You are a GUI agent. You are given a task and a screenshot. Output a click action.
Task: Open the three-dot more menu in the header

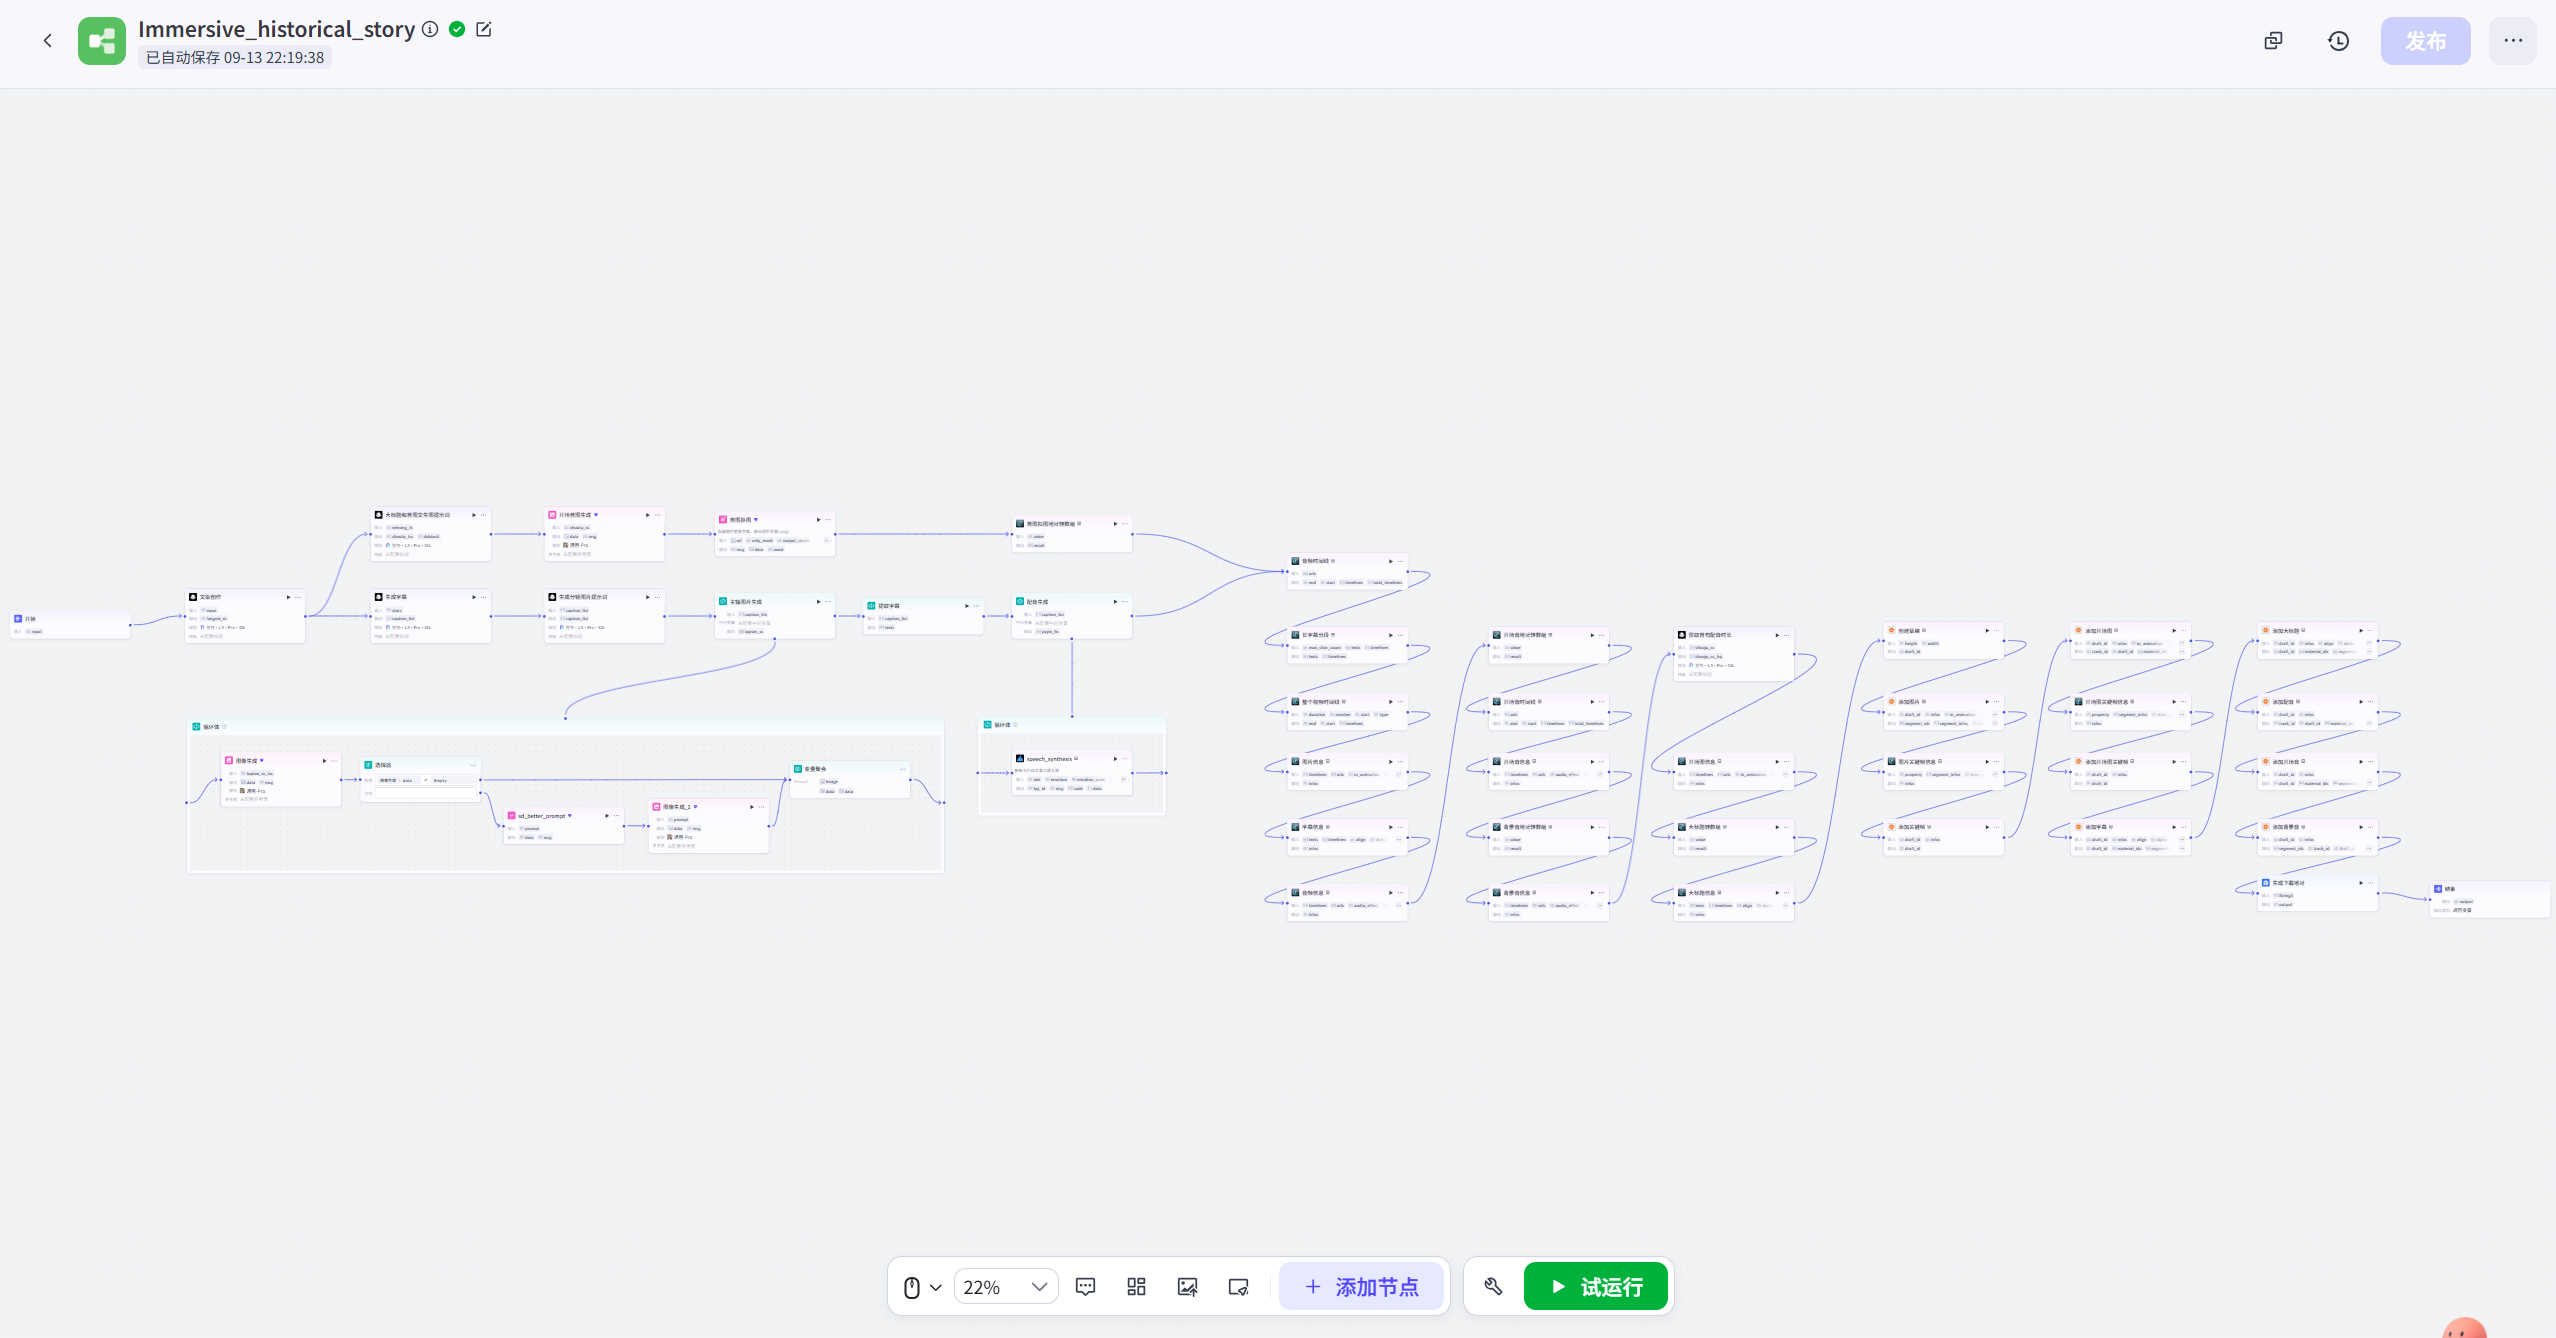point(2513,41)
